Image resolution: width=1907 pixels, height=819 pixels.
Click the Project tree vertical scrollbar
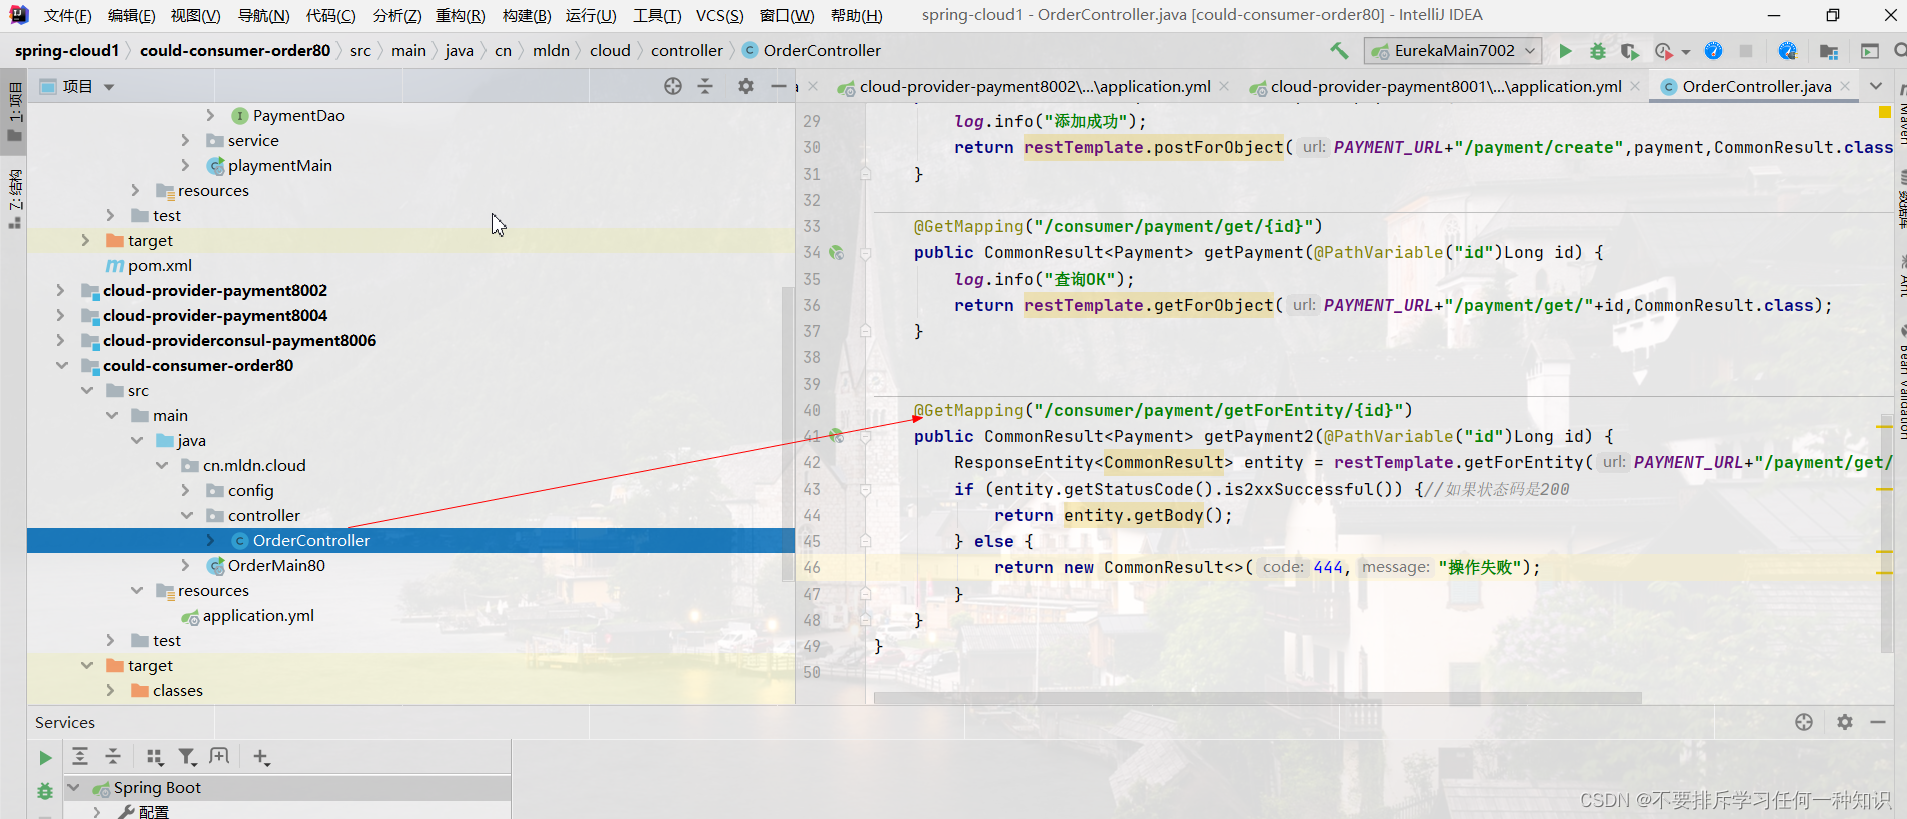[788, 435]
